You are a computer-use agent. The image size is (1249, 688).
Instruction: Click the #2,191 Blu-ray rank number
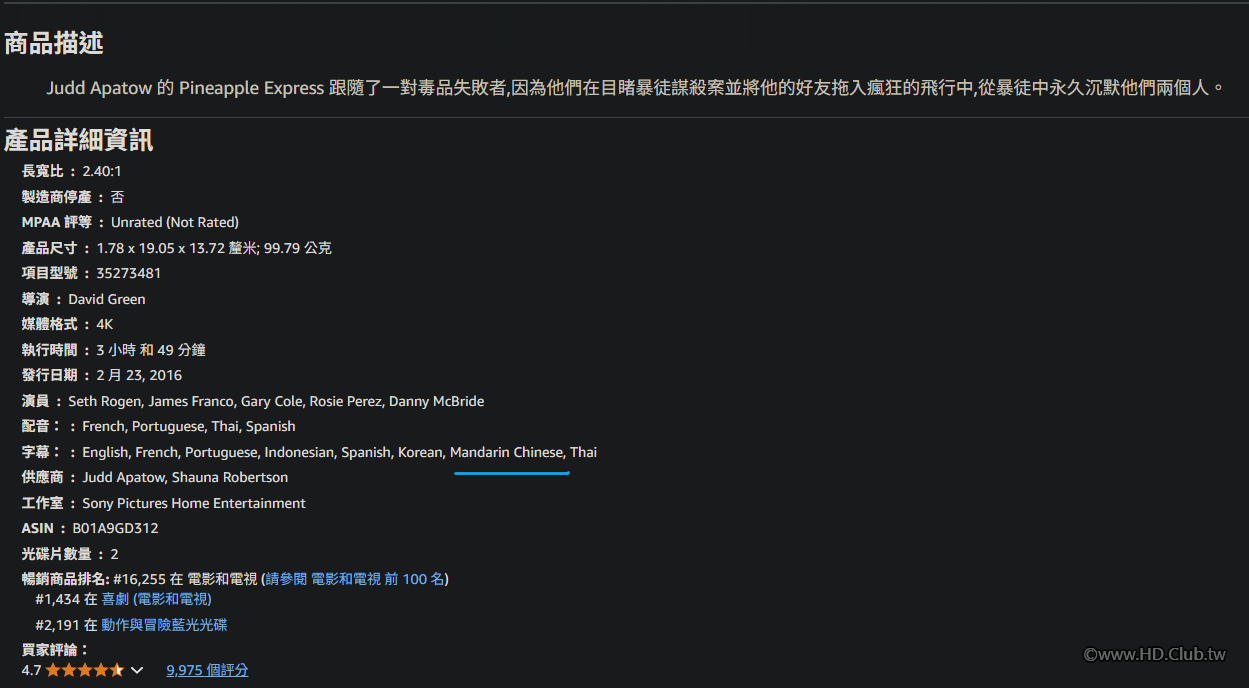click(57, 625)
